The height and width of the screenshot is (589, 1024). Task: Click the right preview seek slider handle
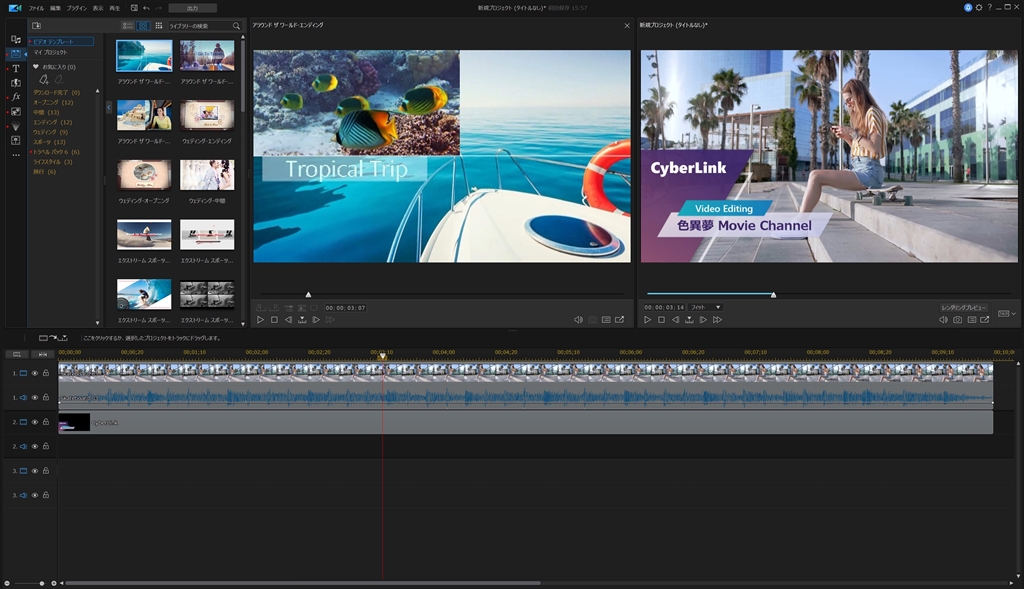tap(773, 294)
